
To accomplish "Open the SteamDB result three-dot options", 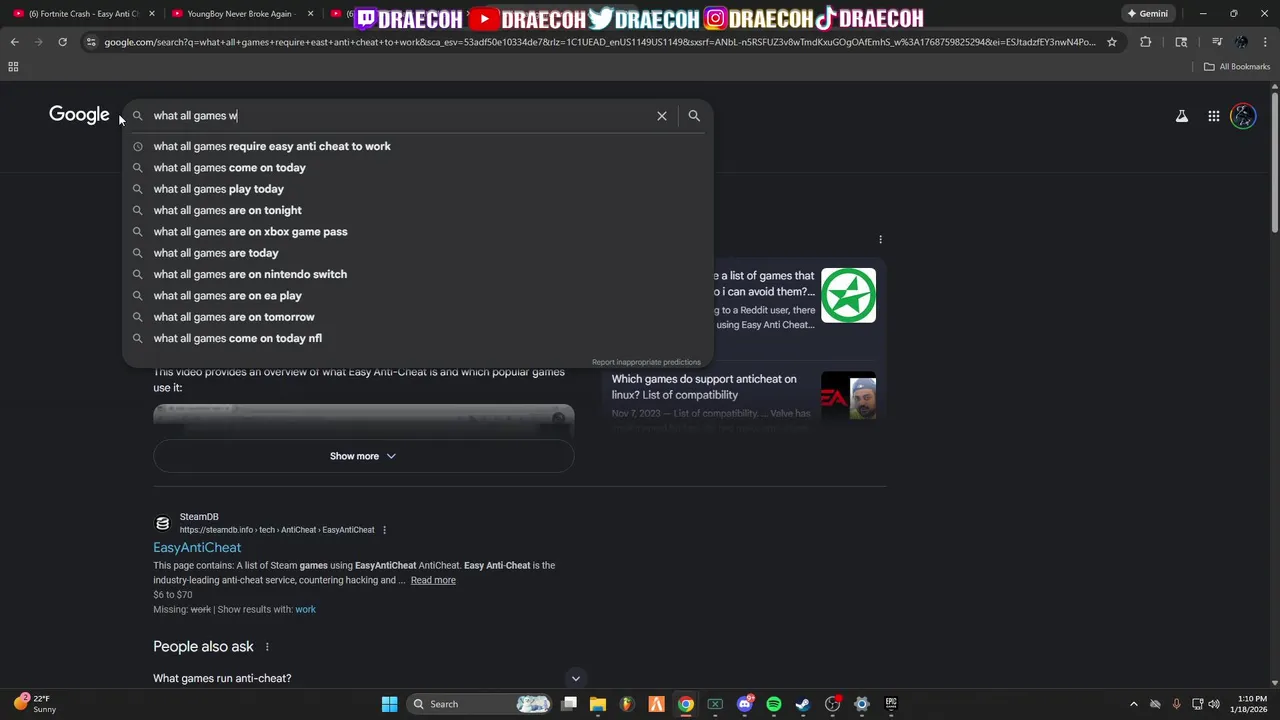I will (384, 530).
